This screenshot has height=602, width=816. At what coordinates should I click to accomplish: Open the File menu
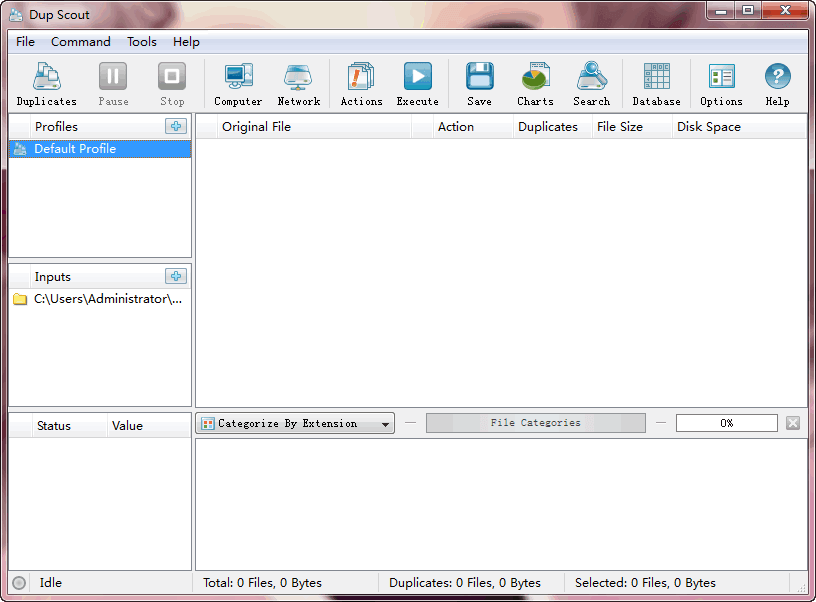25,42
